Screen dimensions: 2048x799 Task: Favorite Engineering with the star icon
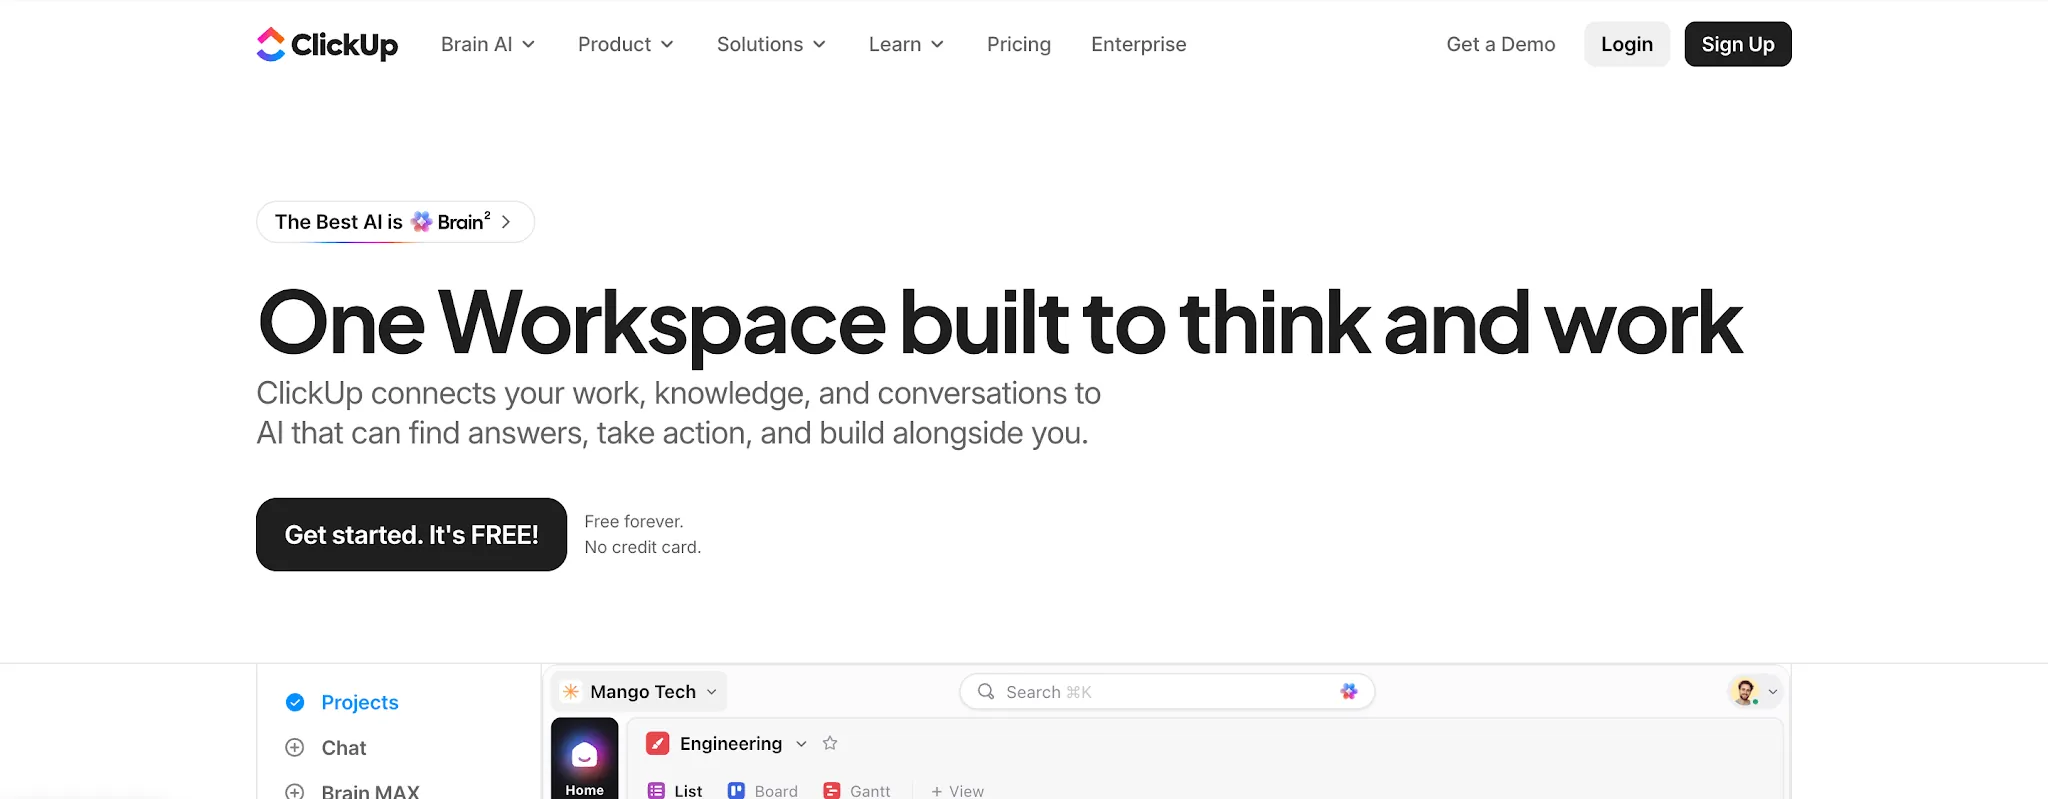tap(830, 743)
